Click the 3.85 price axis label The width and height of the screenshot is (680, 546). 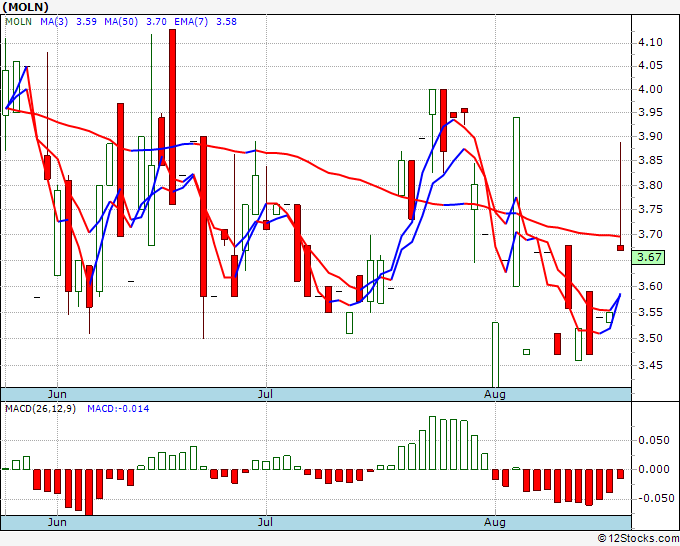click(650, 160)
